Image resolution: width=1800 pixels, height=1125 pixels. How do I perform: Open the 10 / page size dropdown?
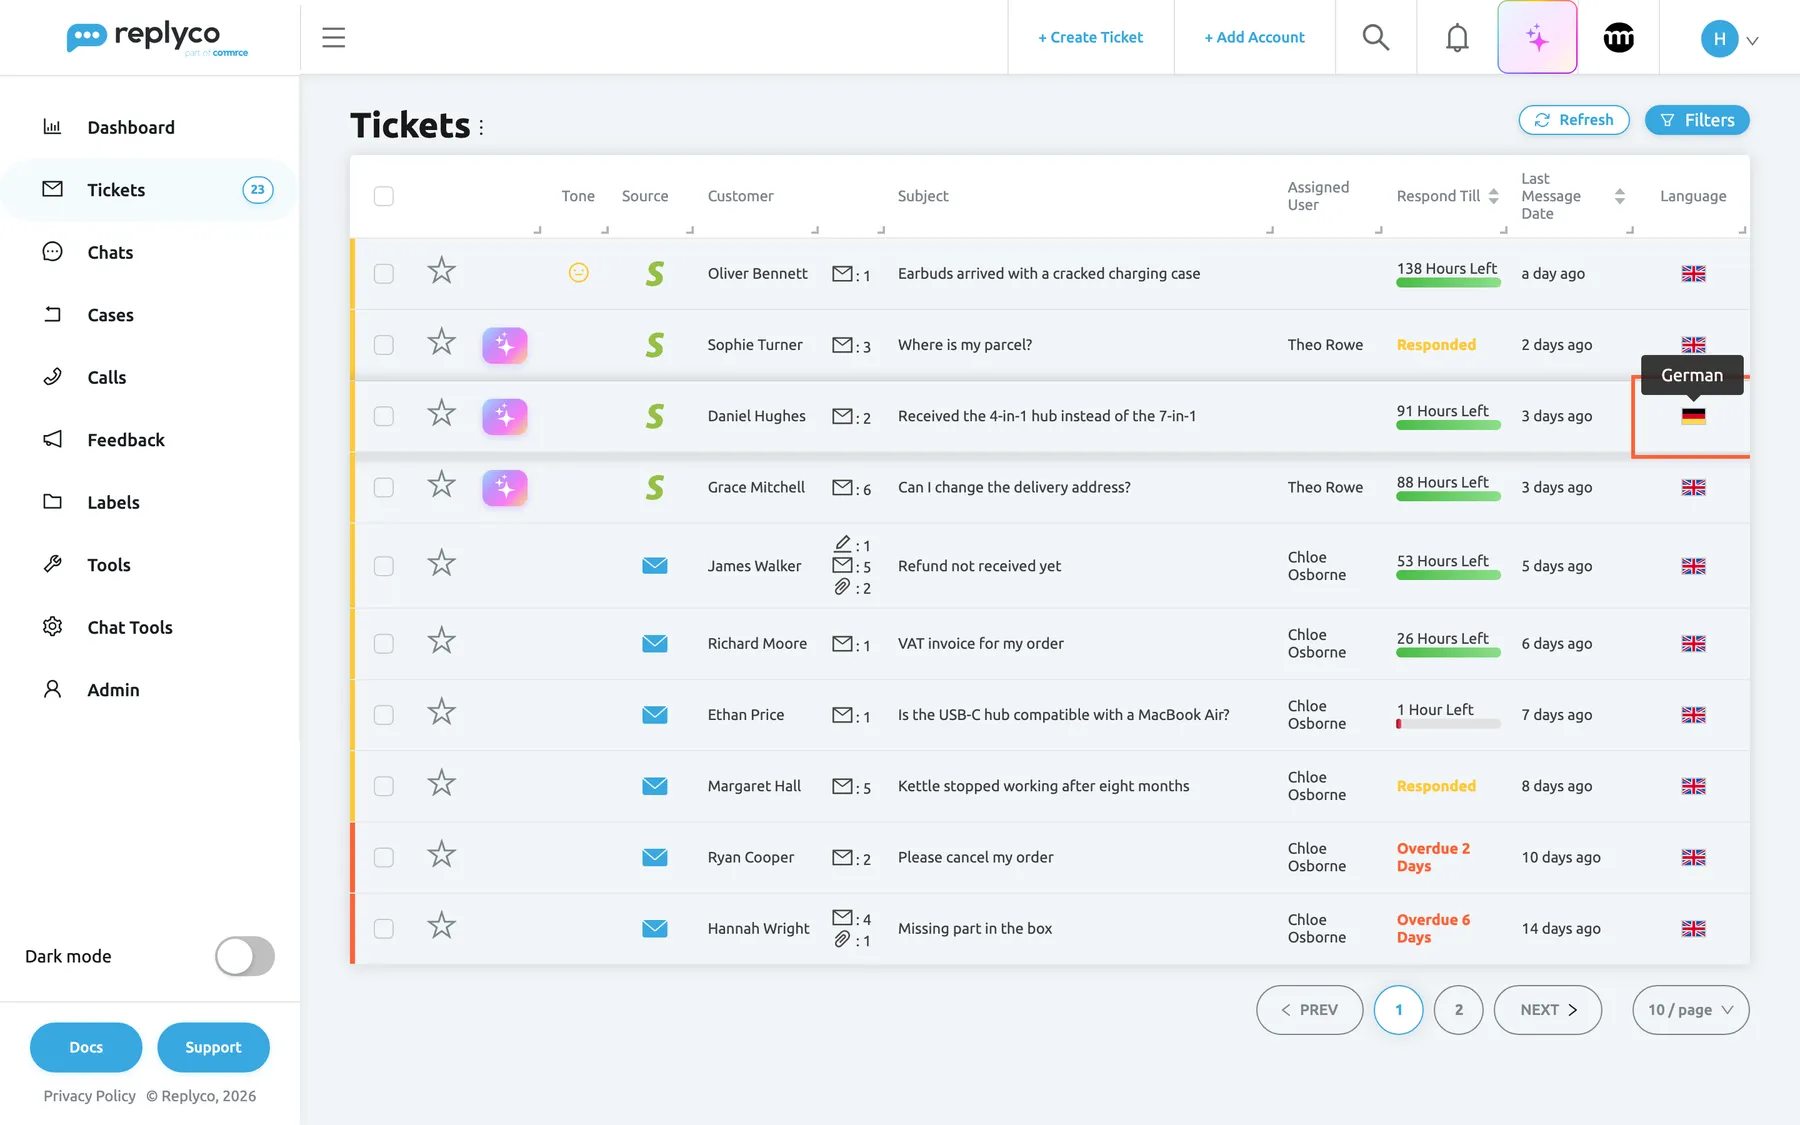pyautogui.click(x=1690, y=1010)
